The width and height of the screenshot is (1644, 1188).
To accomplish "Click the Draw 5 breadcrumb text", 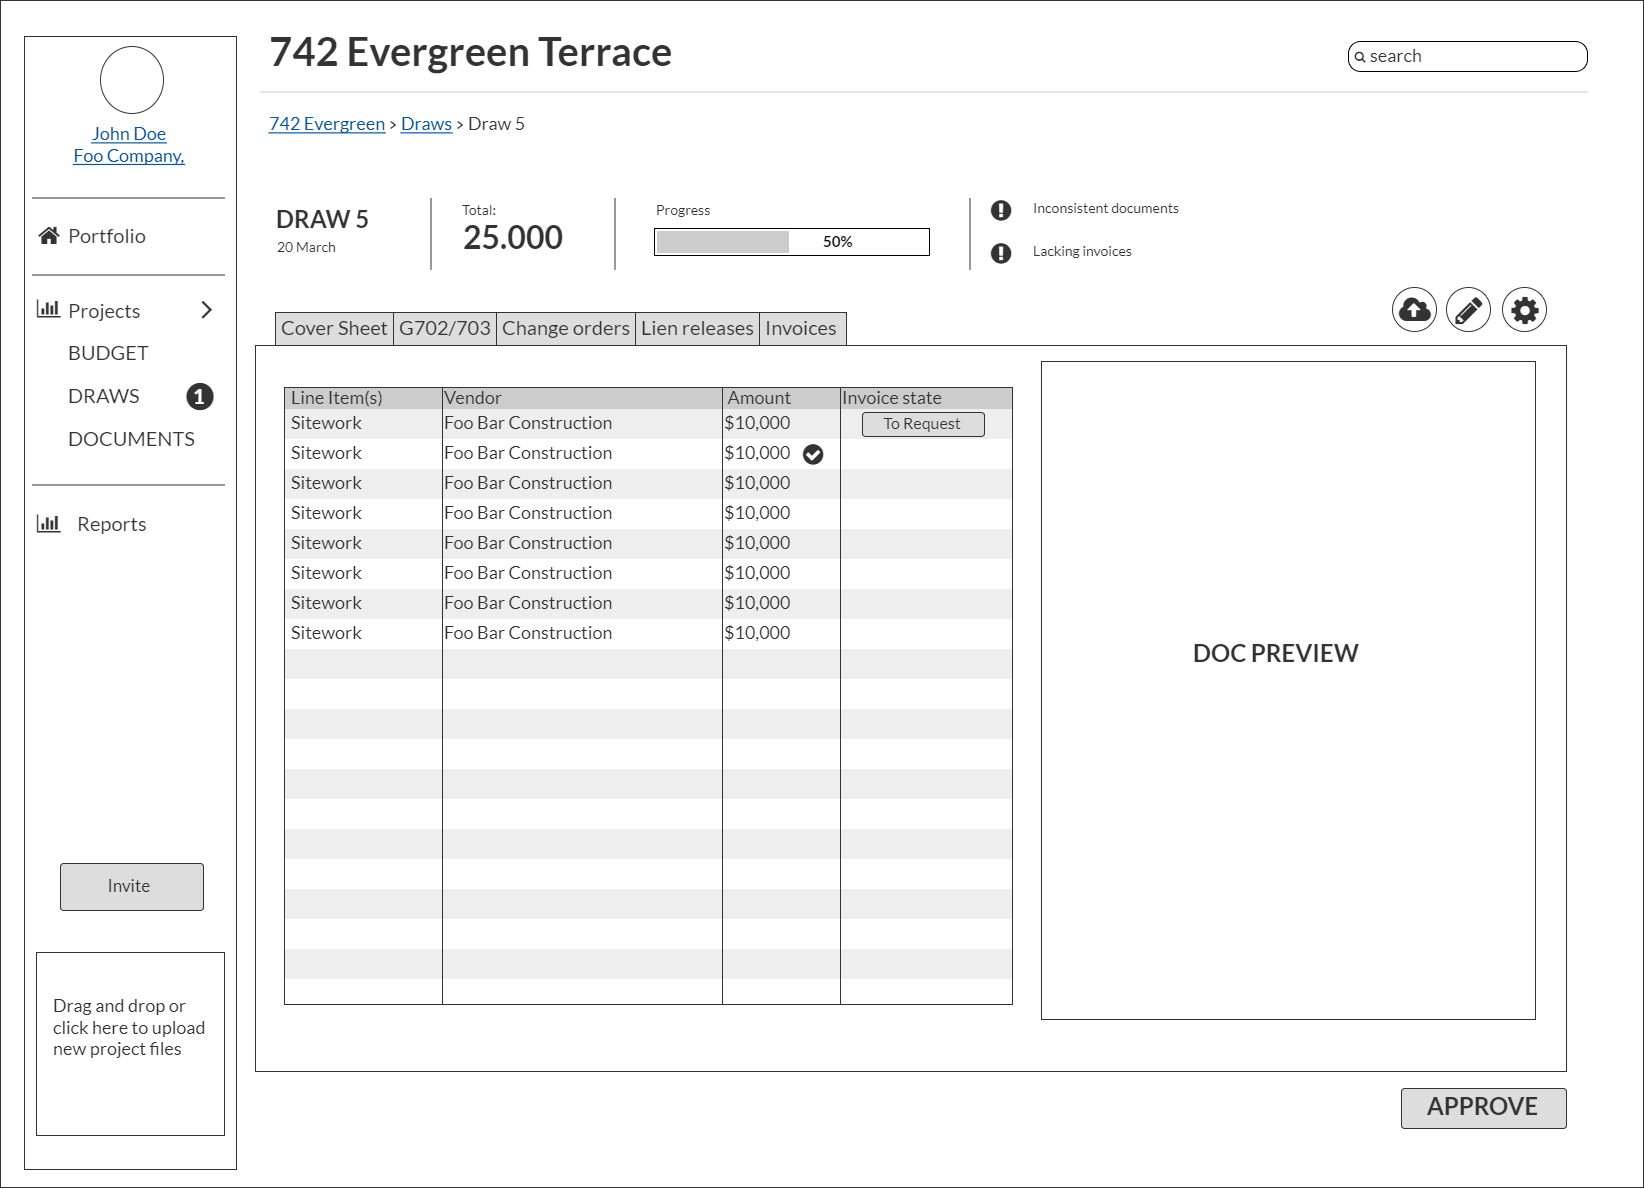I will coord(496,124).
